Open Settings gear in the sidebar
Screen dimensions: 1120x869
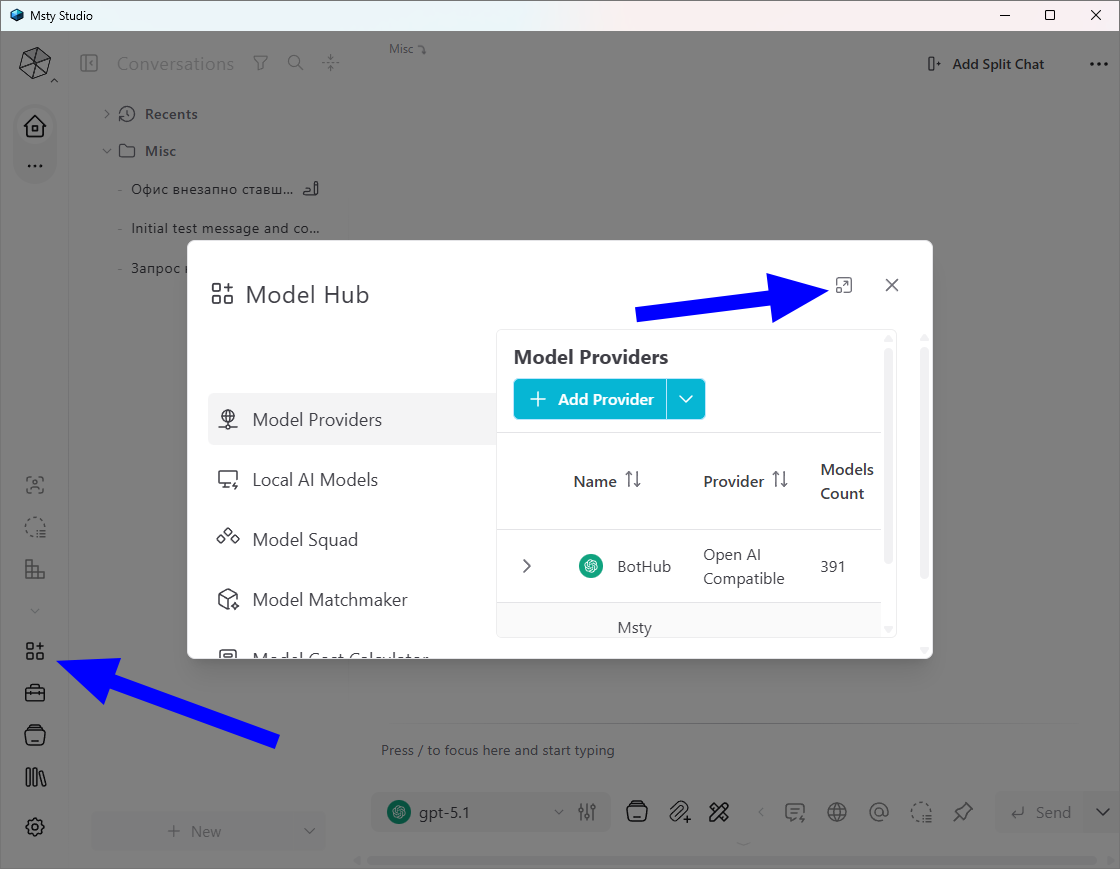coord(35,827)
